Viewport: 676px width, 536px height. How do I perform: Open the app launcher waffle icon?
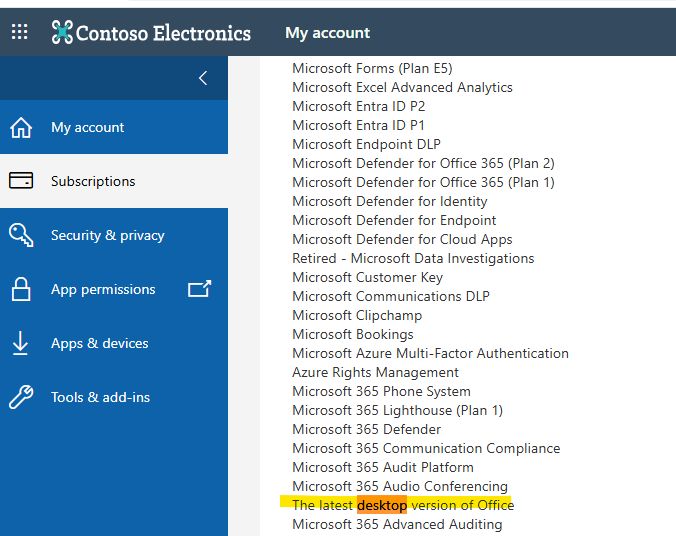tap(20, 33)
